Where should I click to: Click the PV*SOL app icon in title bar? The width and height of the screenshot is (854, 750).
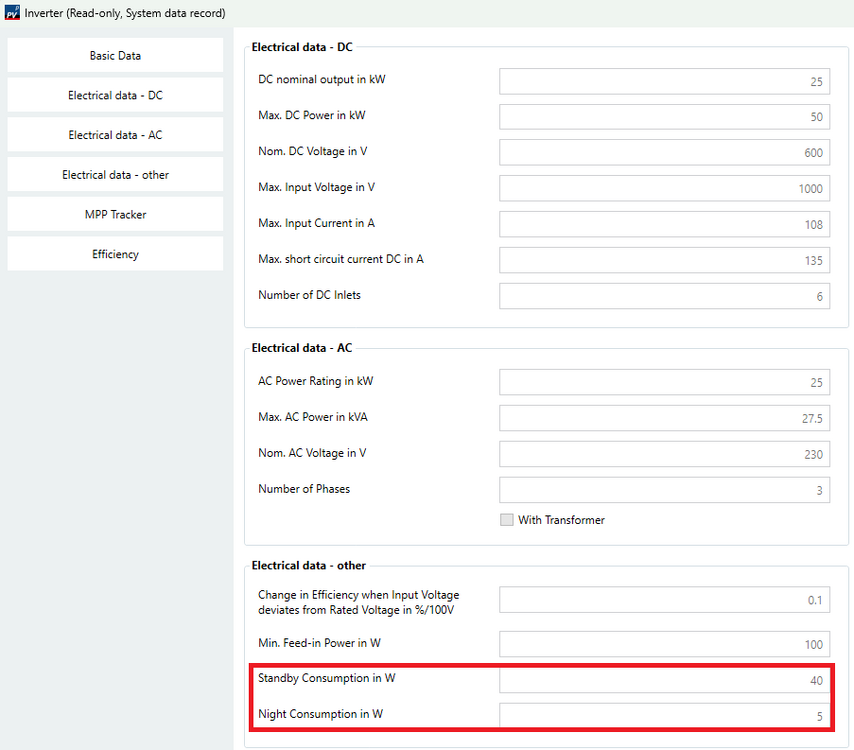[x=12, y=13]
